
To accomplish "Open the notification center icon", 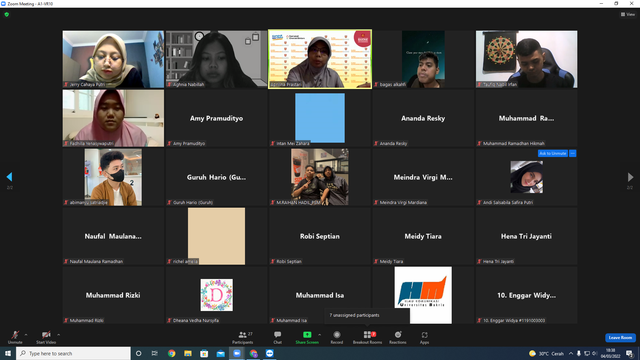I will tap(629, 353).
